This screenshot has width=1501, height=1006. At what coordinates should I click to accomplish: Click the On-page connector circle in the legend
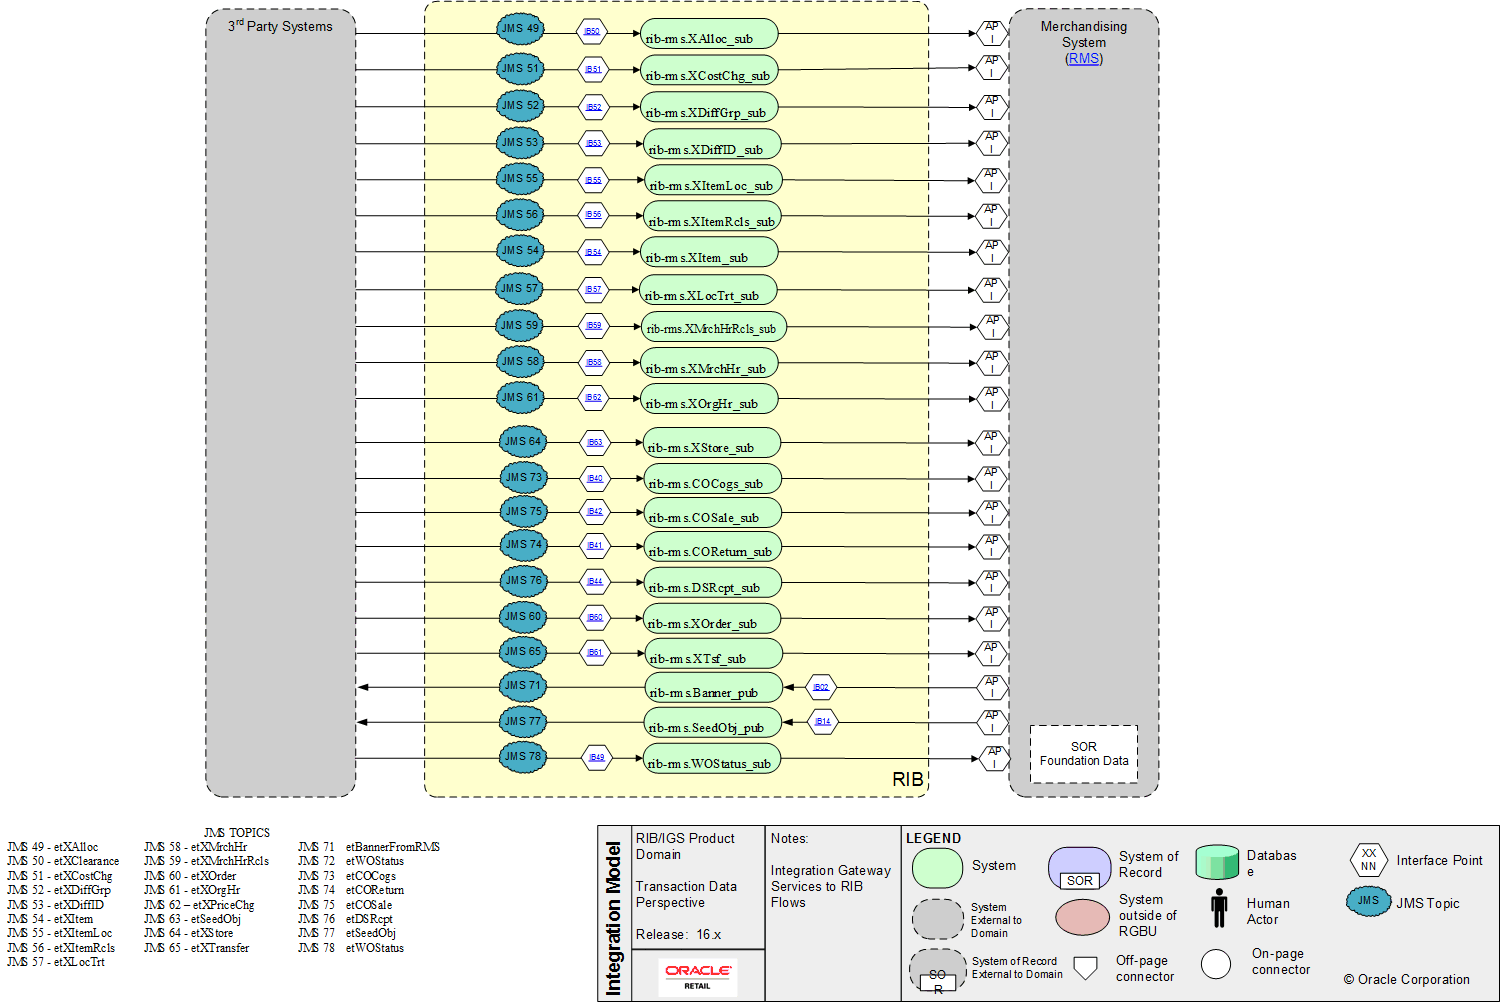point(1216,963)
